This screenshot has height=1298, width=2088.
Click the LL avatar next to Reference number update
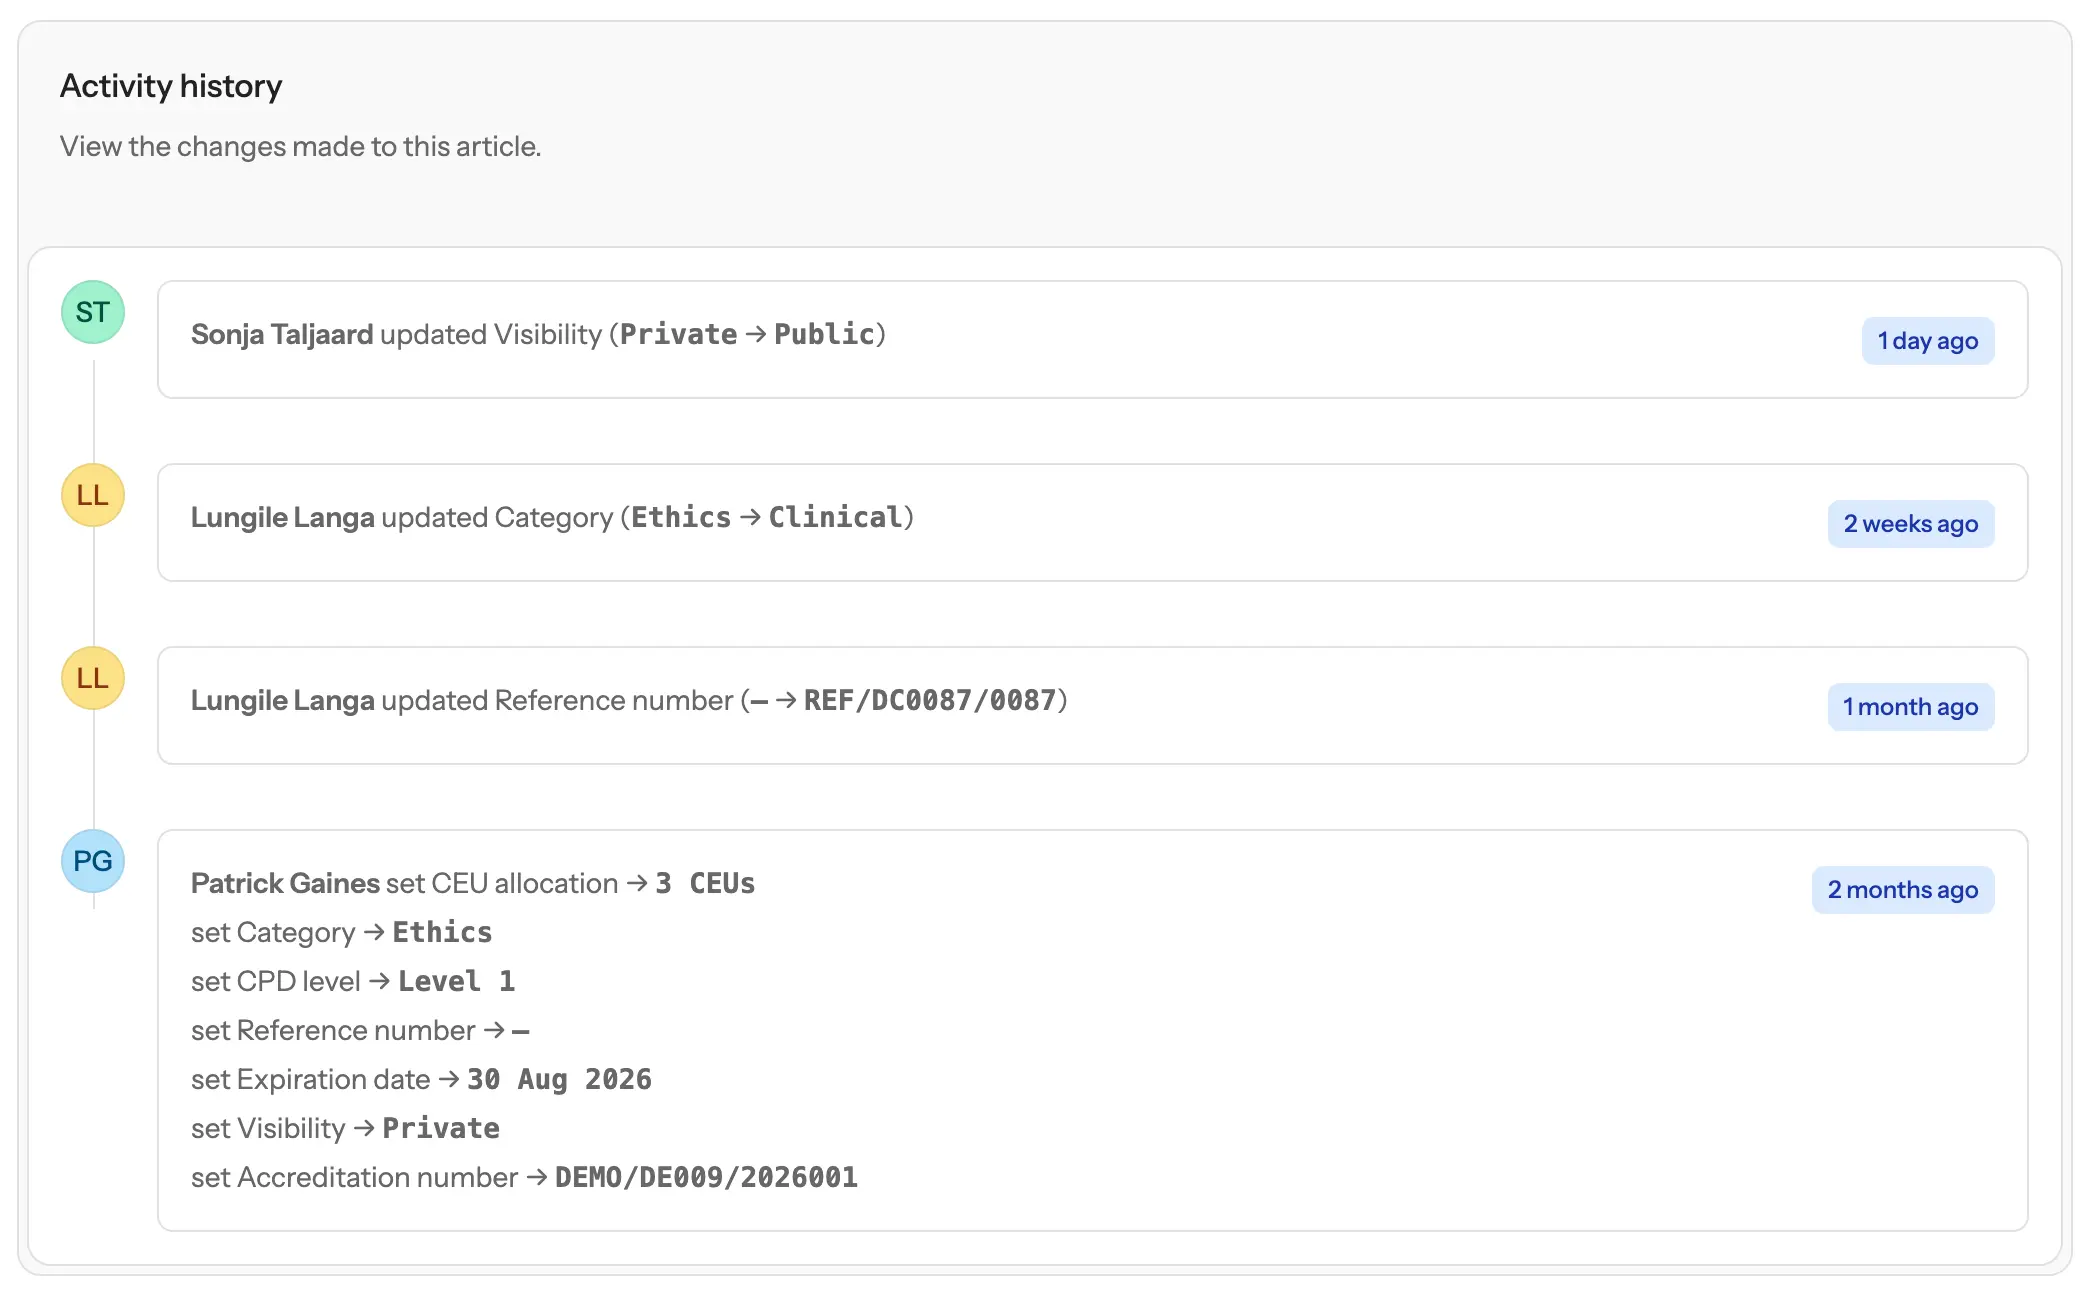tap(93, 678)
